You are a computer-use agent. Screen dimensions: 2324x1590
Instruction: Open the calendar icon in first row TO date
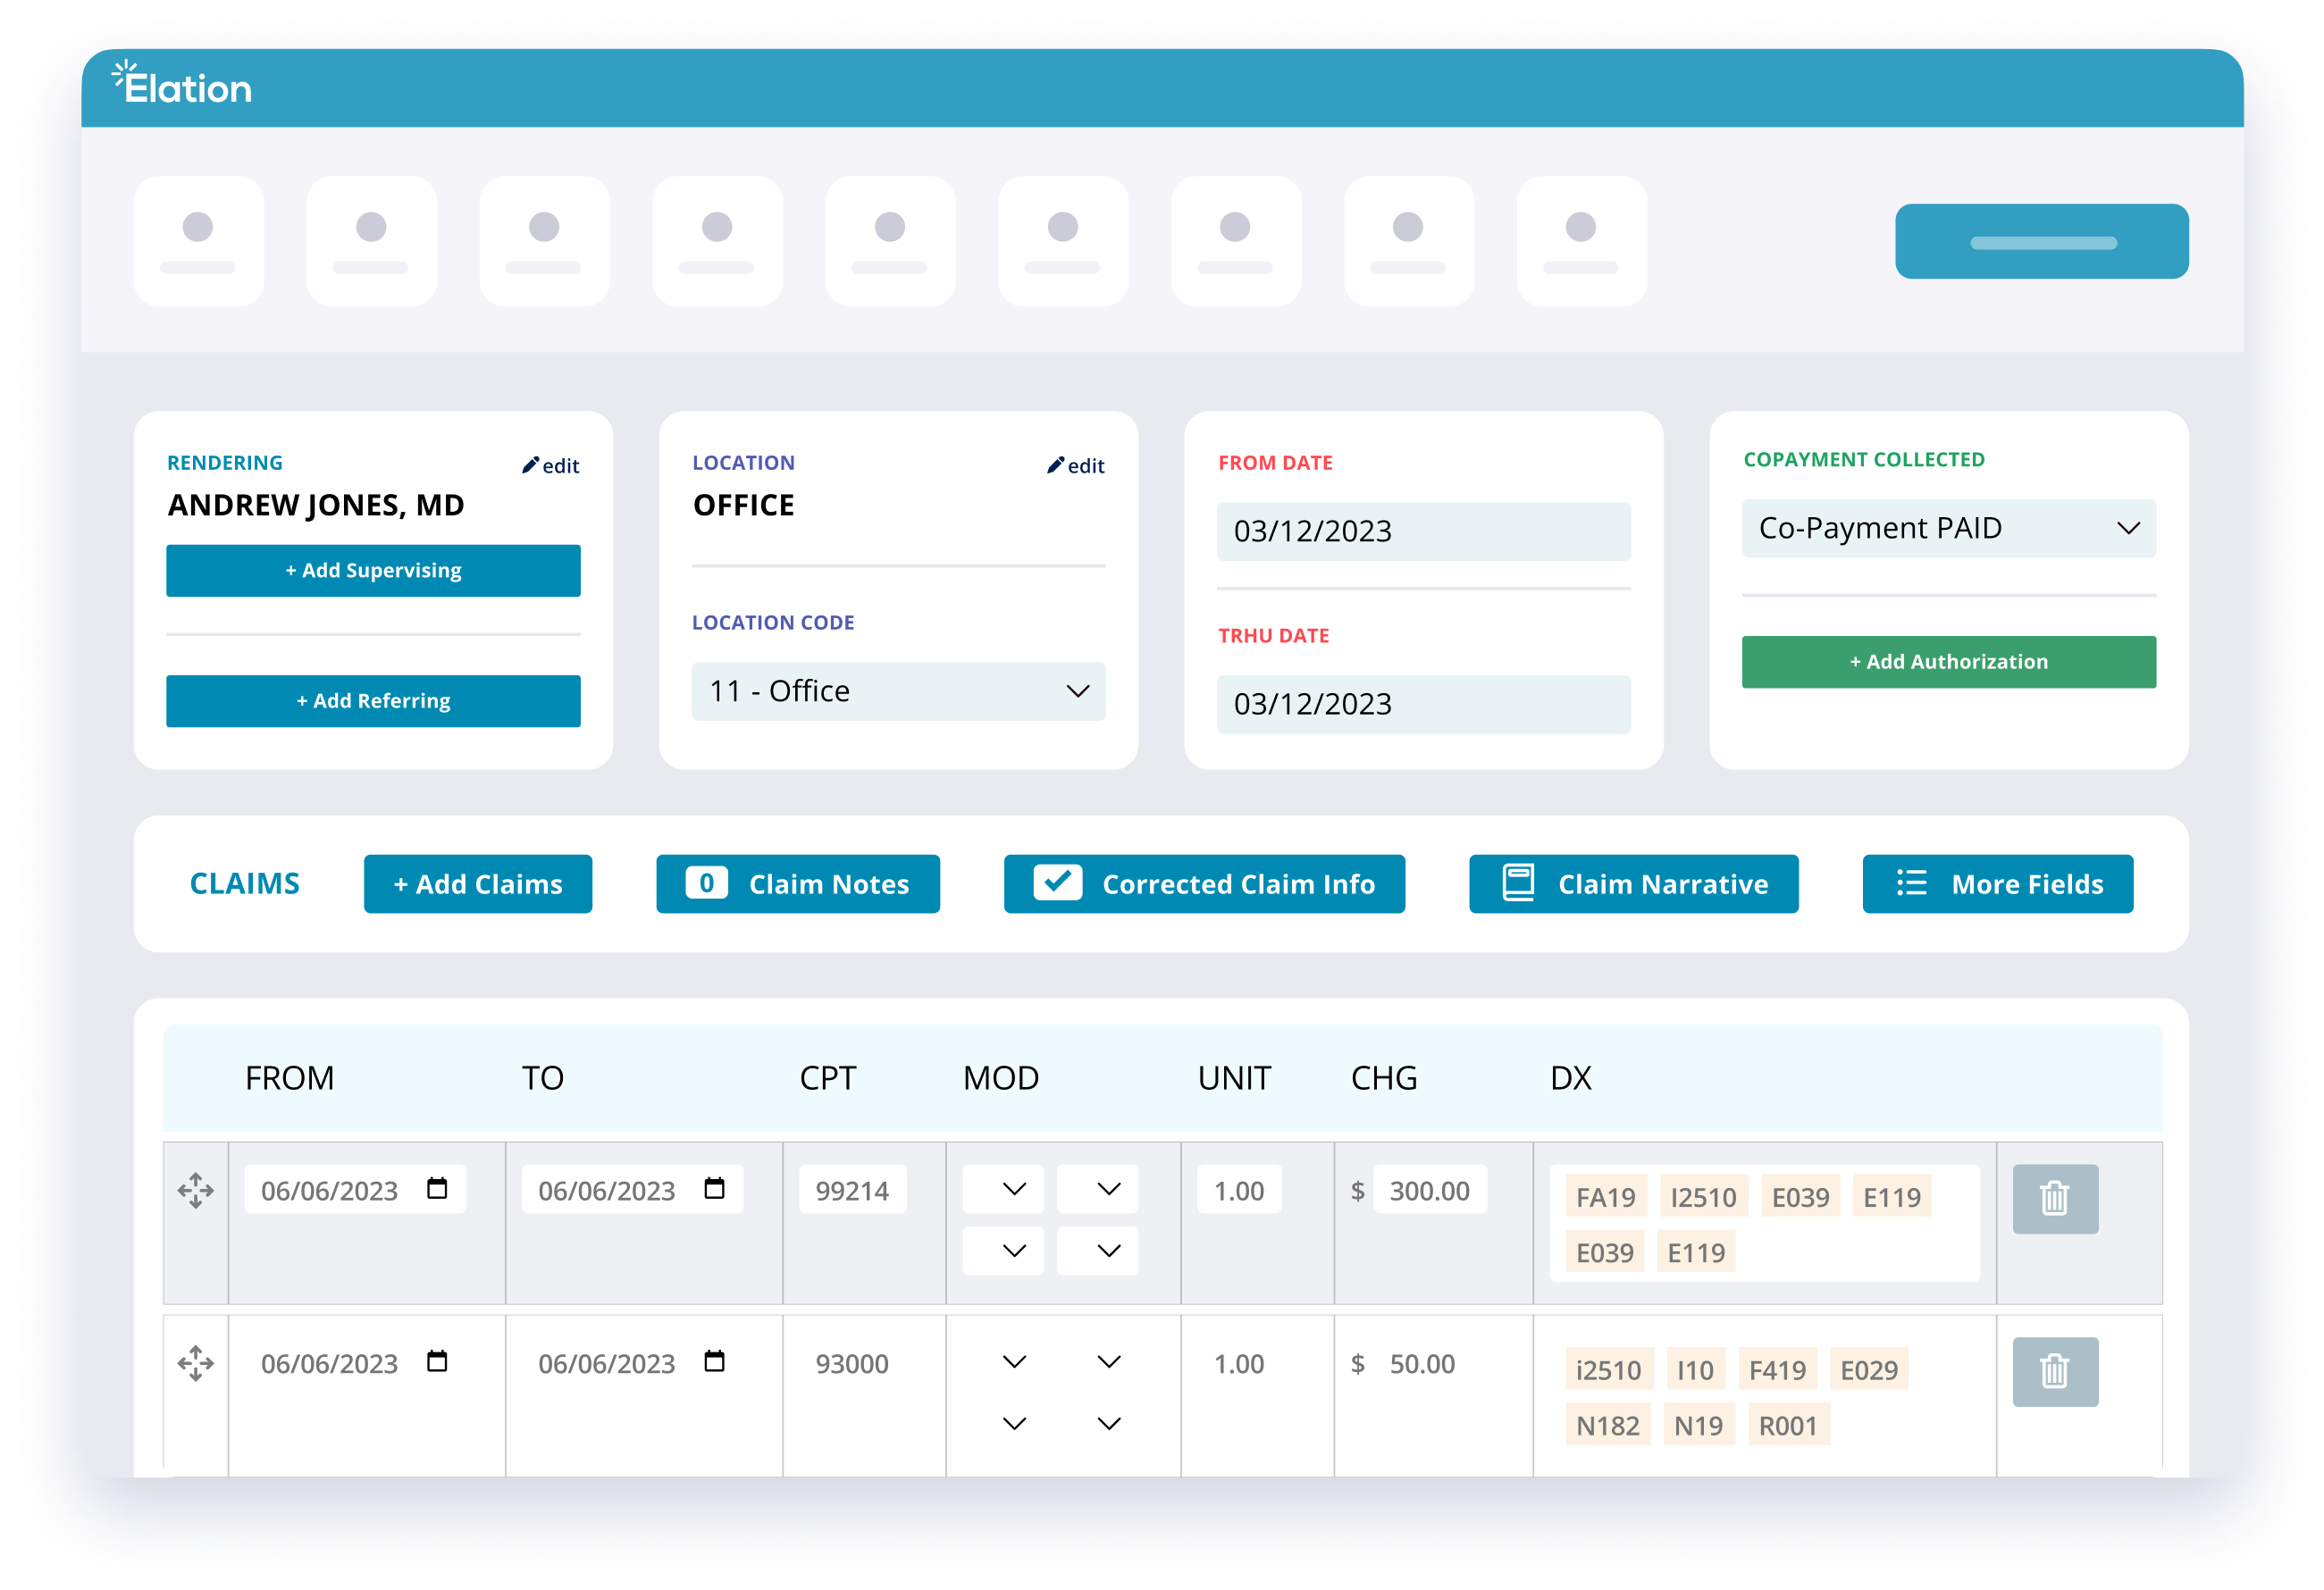point(714,1189)
